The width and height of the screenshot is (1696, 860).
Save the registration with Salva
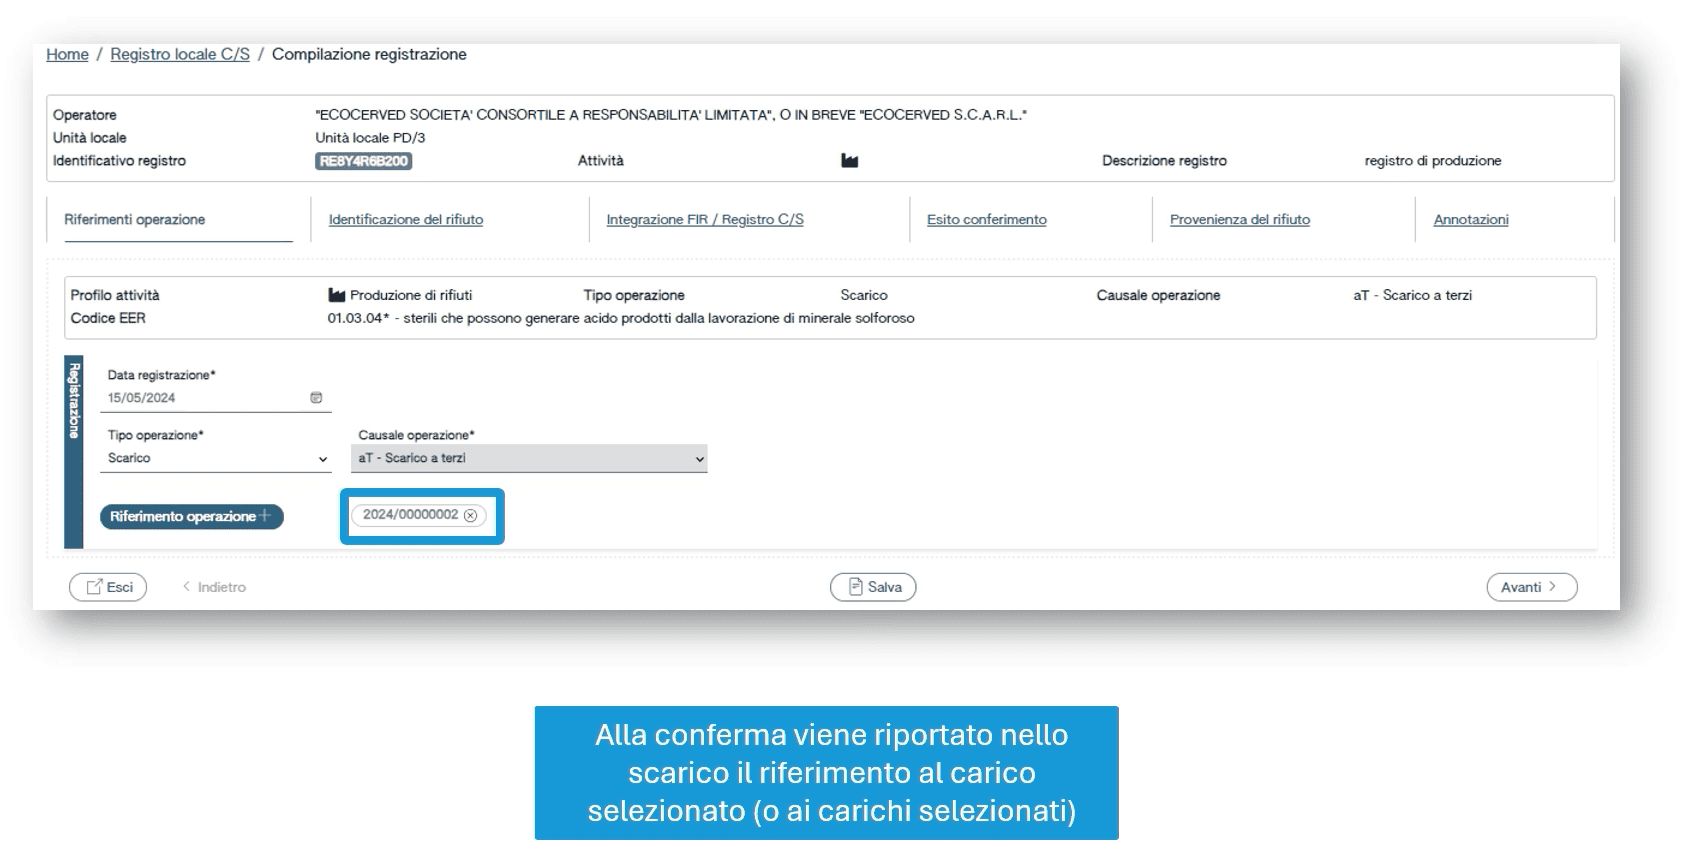click(873, 588)
